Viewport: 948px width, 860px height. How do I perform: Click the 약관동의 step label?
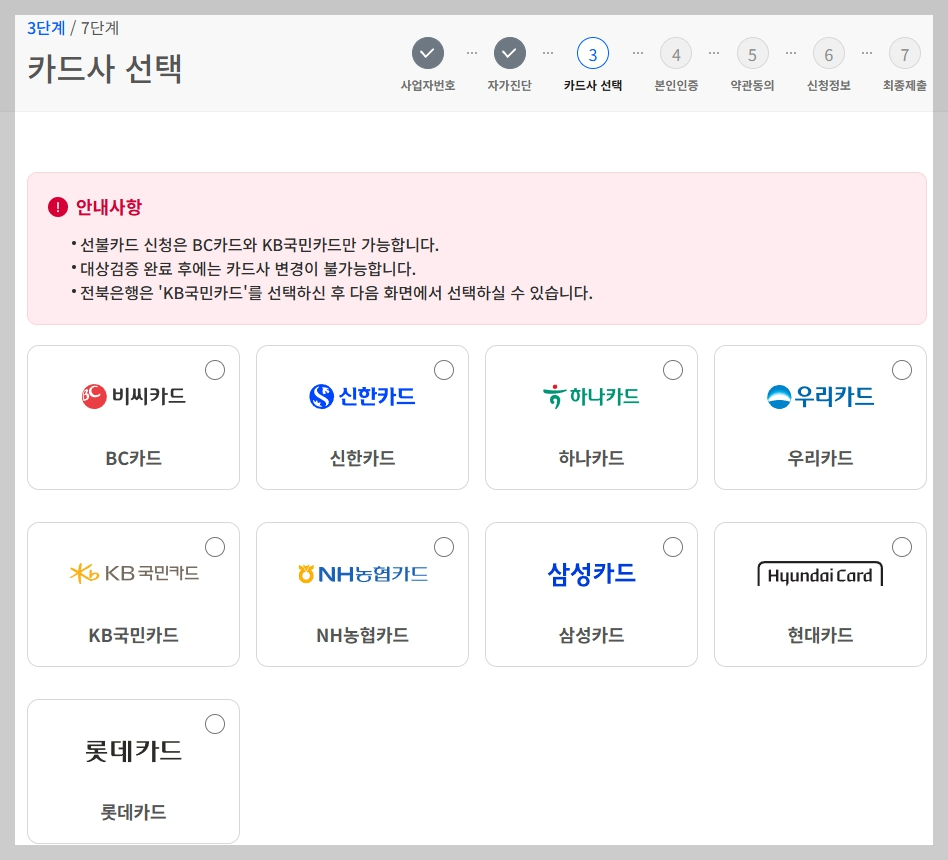[752, 85]
